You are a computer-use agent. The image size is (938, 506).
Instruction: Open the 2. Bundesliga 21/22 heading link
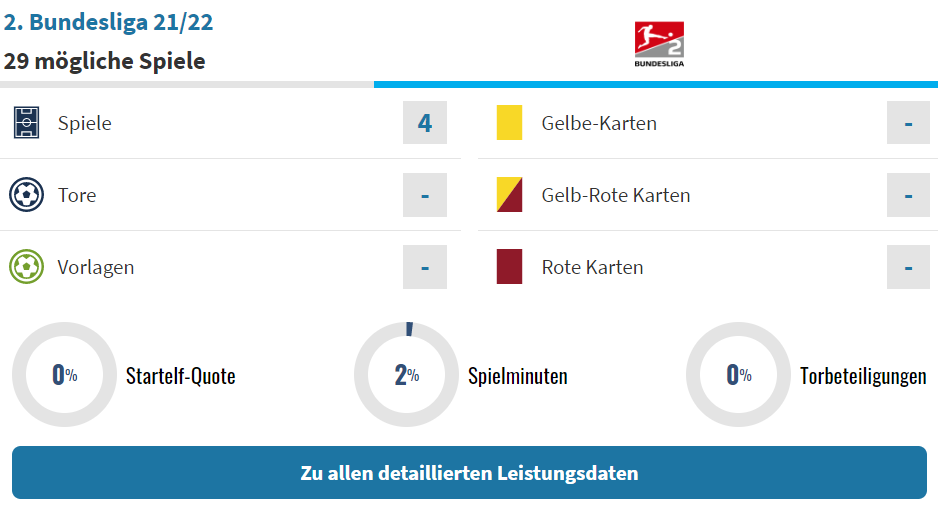tap(108, 22)
